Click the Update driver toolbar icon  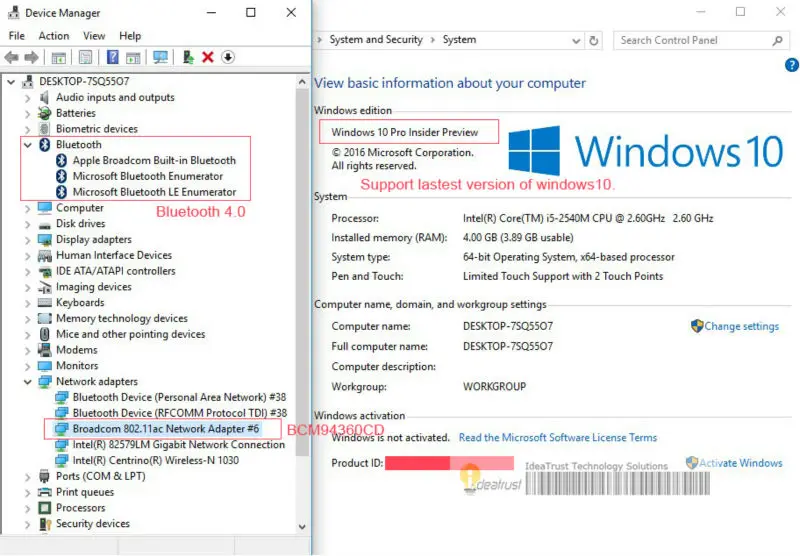tap(188, 57)
